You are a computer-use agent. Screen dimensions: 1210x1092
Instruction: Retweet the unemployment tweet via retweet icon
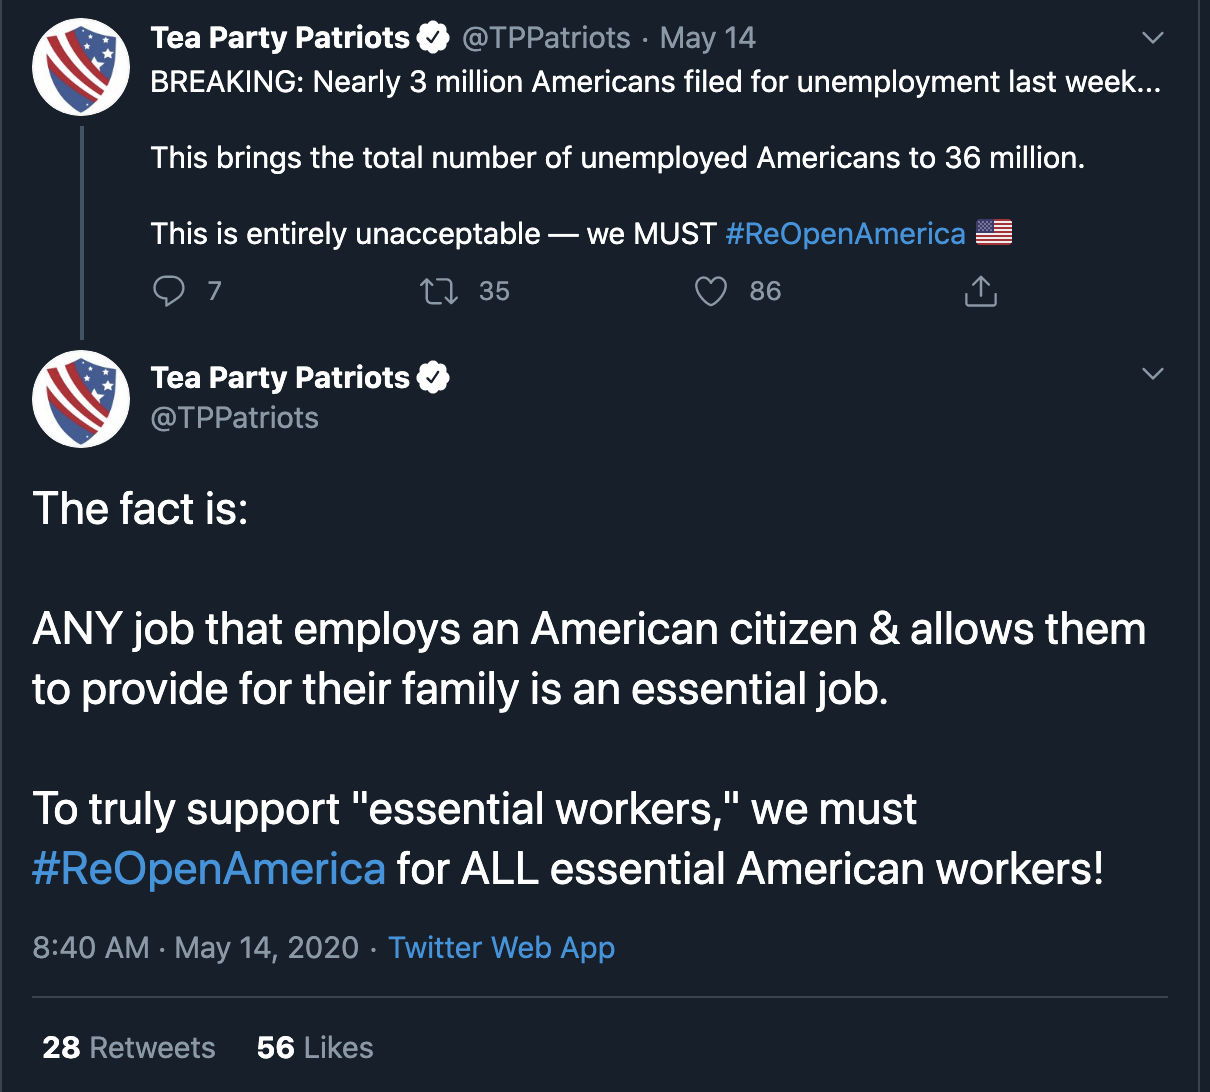(x=438, y=291)
